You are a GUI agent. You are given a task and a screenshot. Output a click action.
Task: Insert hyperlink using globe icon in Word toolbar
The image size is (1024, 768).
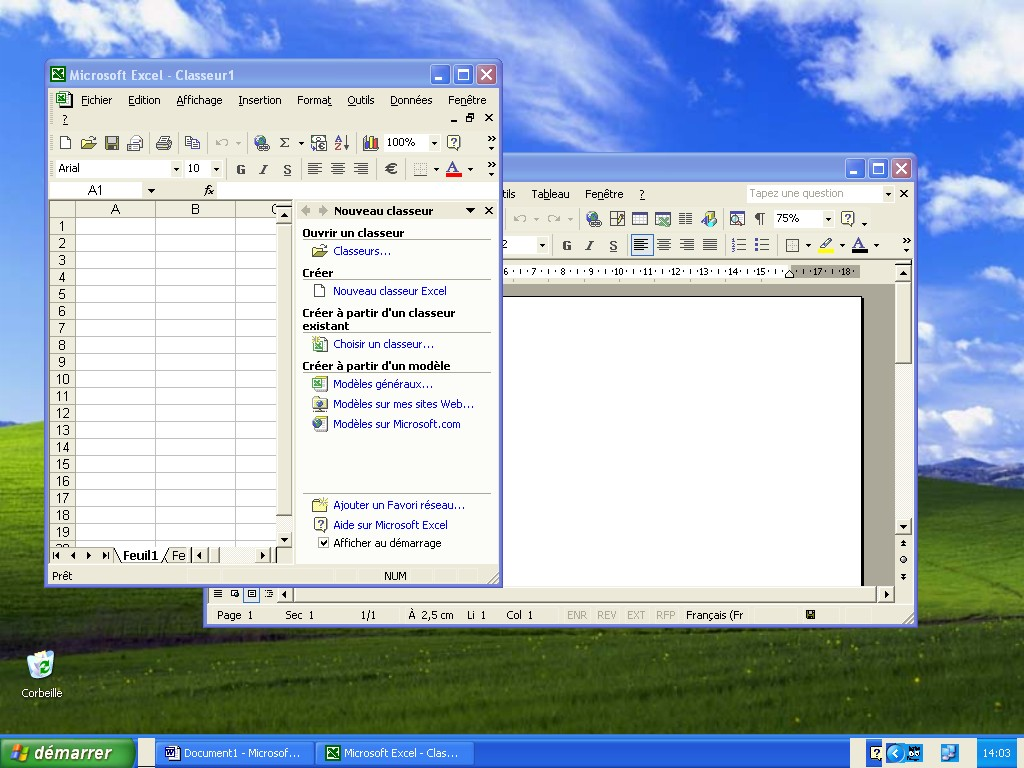click(x=594, y=218)
